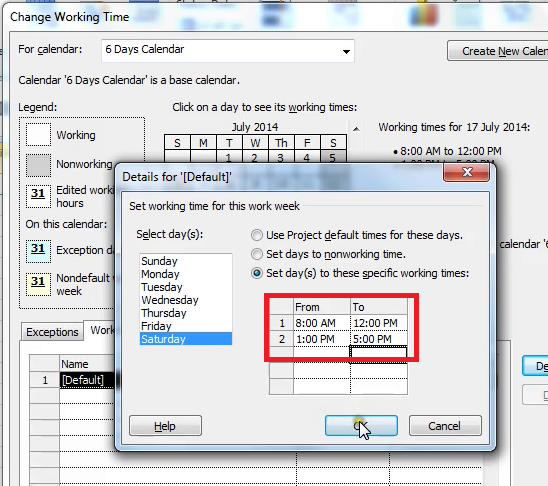Screen dimensions: 548x486
Task: Close the Details for '[Default]' dialog
Action: coord(466,172)
